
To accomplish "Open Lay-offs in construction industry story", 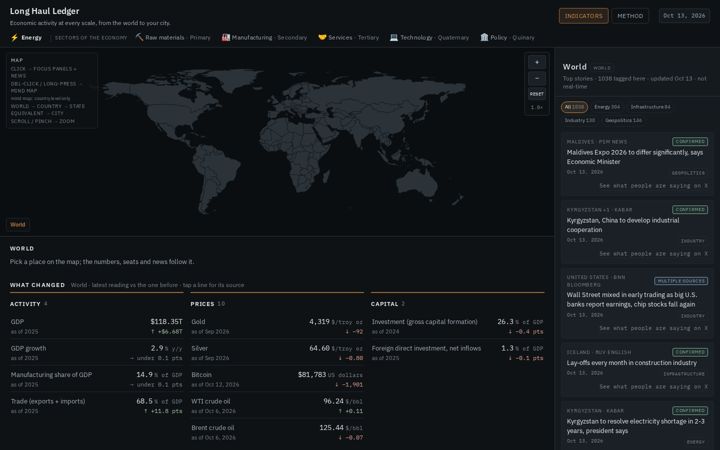I will (631, 363).
